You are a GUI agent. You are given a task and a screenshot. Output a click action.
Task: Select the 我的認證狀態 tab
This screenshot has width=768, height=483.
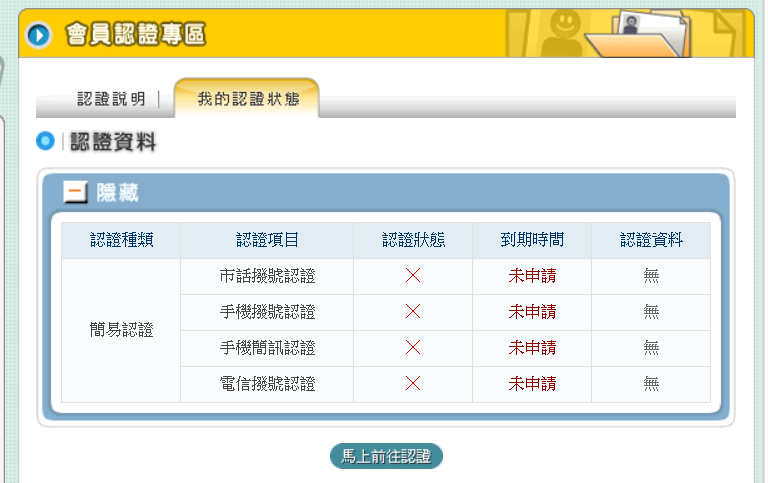click(247, 99)
